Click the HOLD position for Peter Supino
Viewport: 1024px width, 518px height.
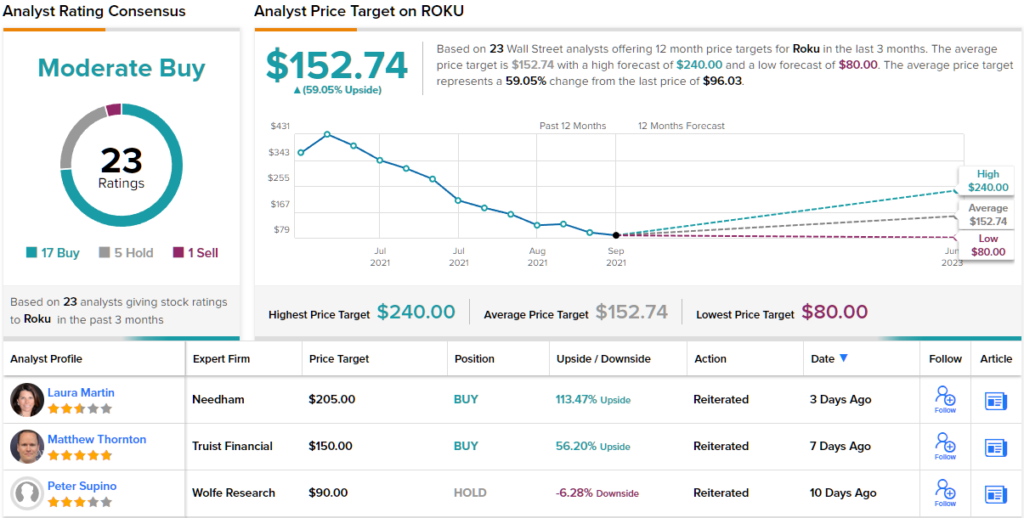[x=470, y=493]
